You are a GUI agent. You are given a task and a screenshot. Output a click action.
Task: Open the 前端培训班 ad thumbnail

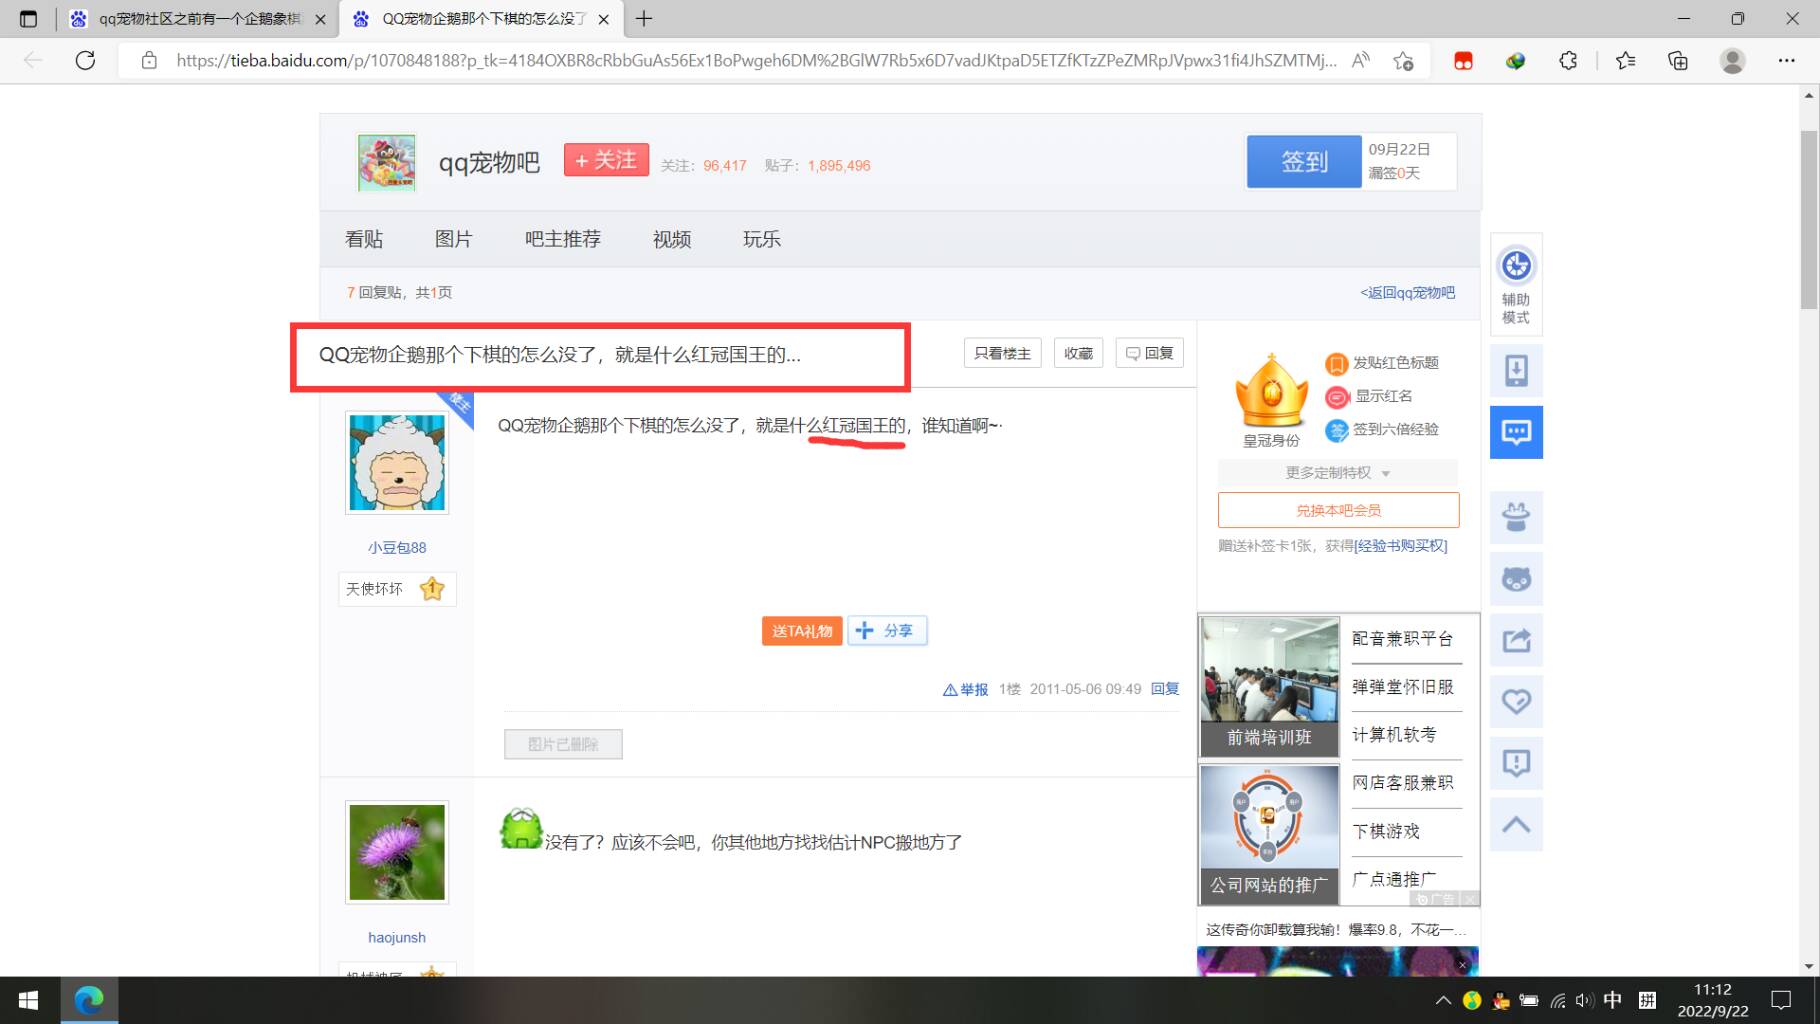(x=1269, y=686)
